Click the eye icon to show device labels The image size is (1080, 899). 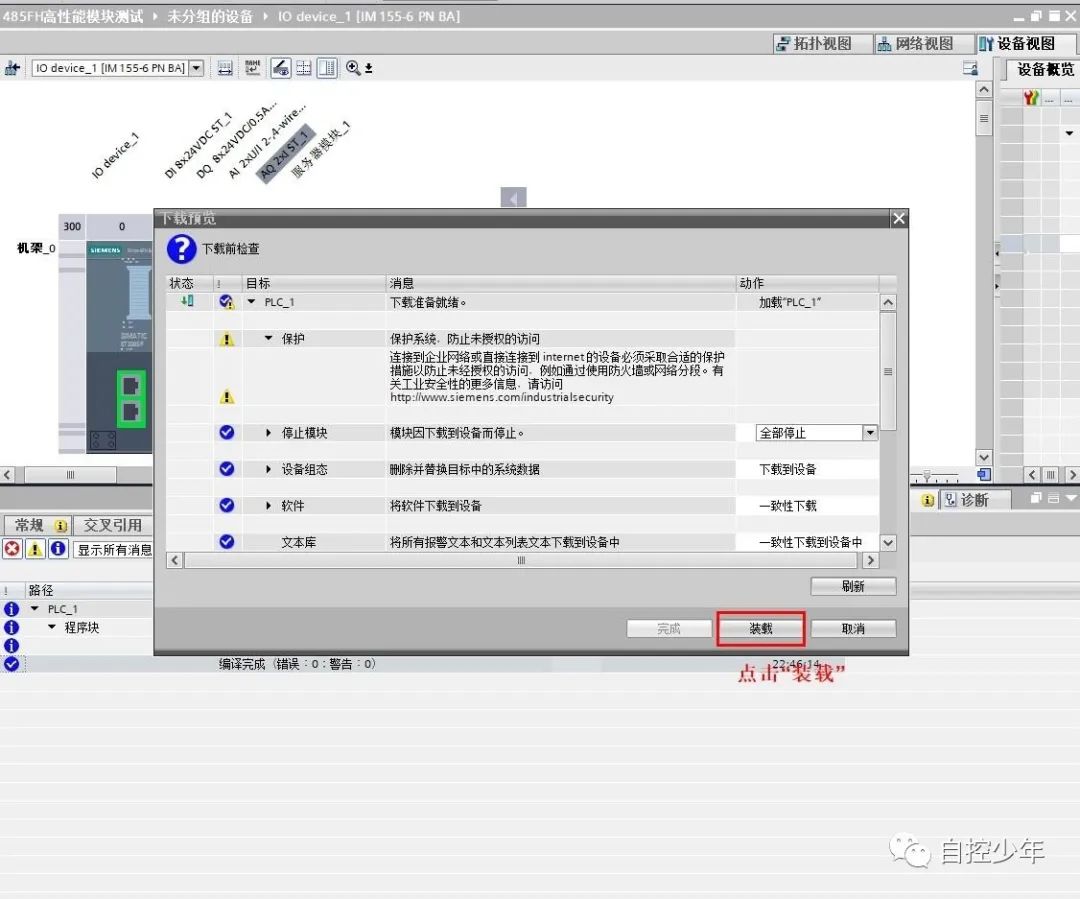coord(281,68)
